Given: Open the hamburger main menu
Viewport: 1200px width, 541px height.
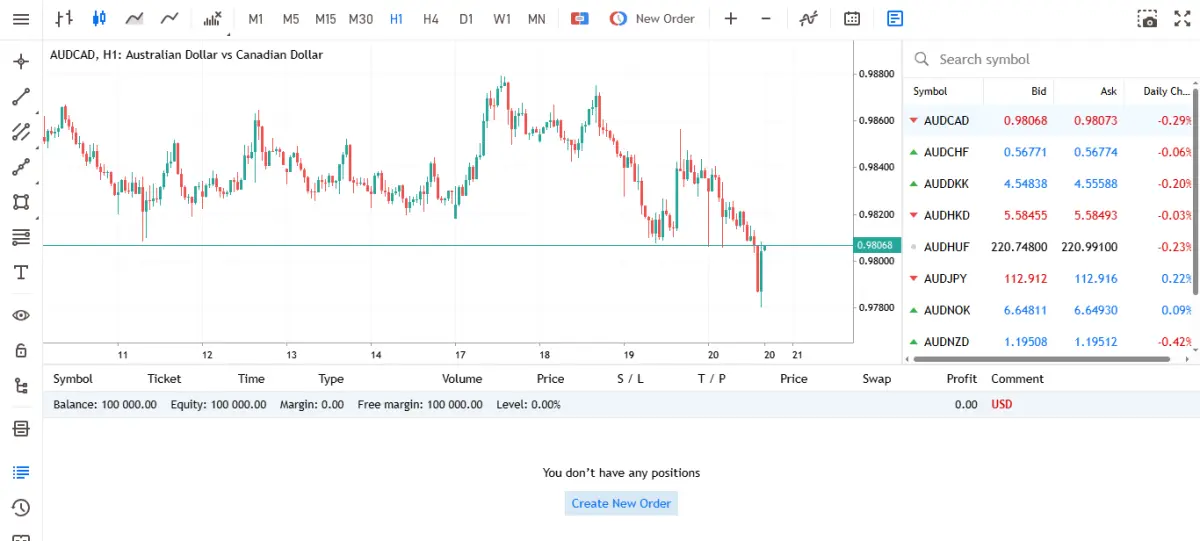Looking at the screenshot, I should pyautogui.click(x=20, y=18).
